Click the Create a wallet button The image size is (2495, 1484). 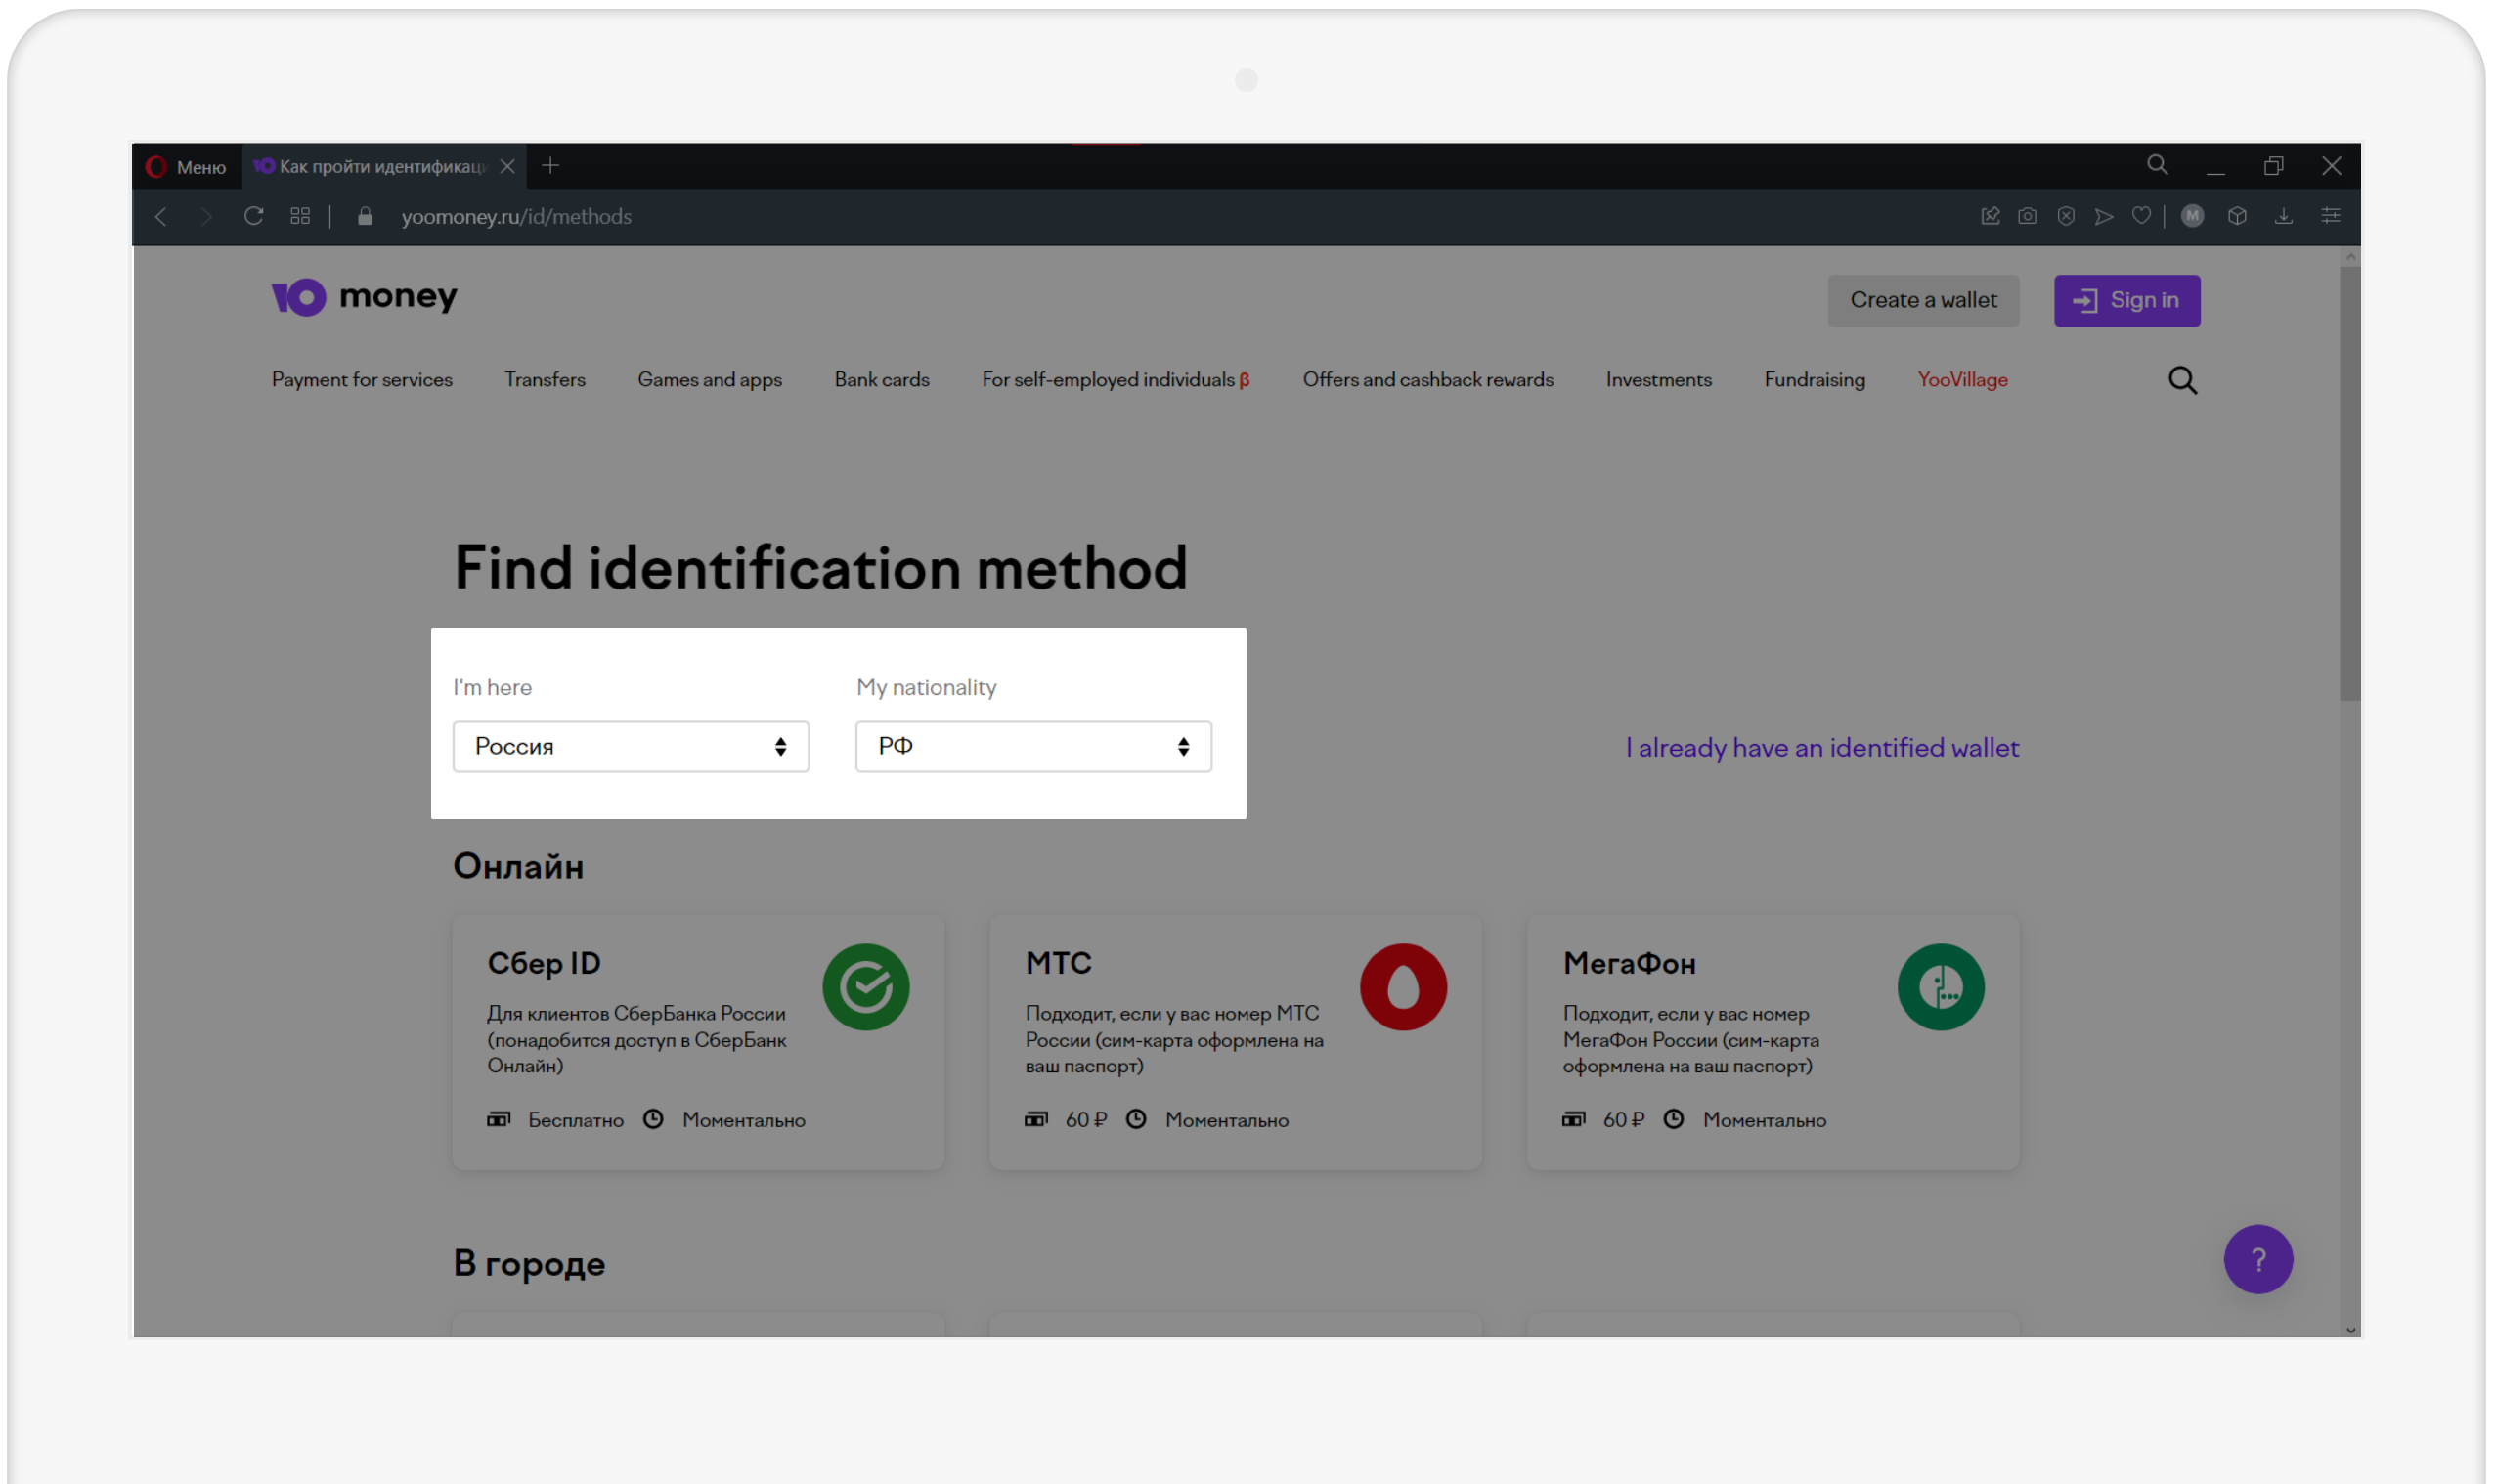[1922, 300]
